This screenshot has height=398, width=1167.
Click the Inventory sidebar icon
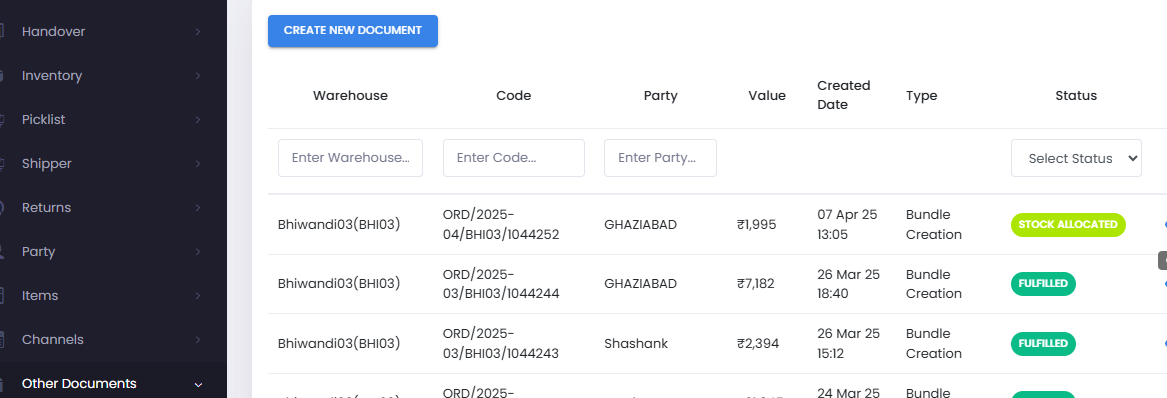coord(2,76)
